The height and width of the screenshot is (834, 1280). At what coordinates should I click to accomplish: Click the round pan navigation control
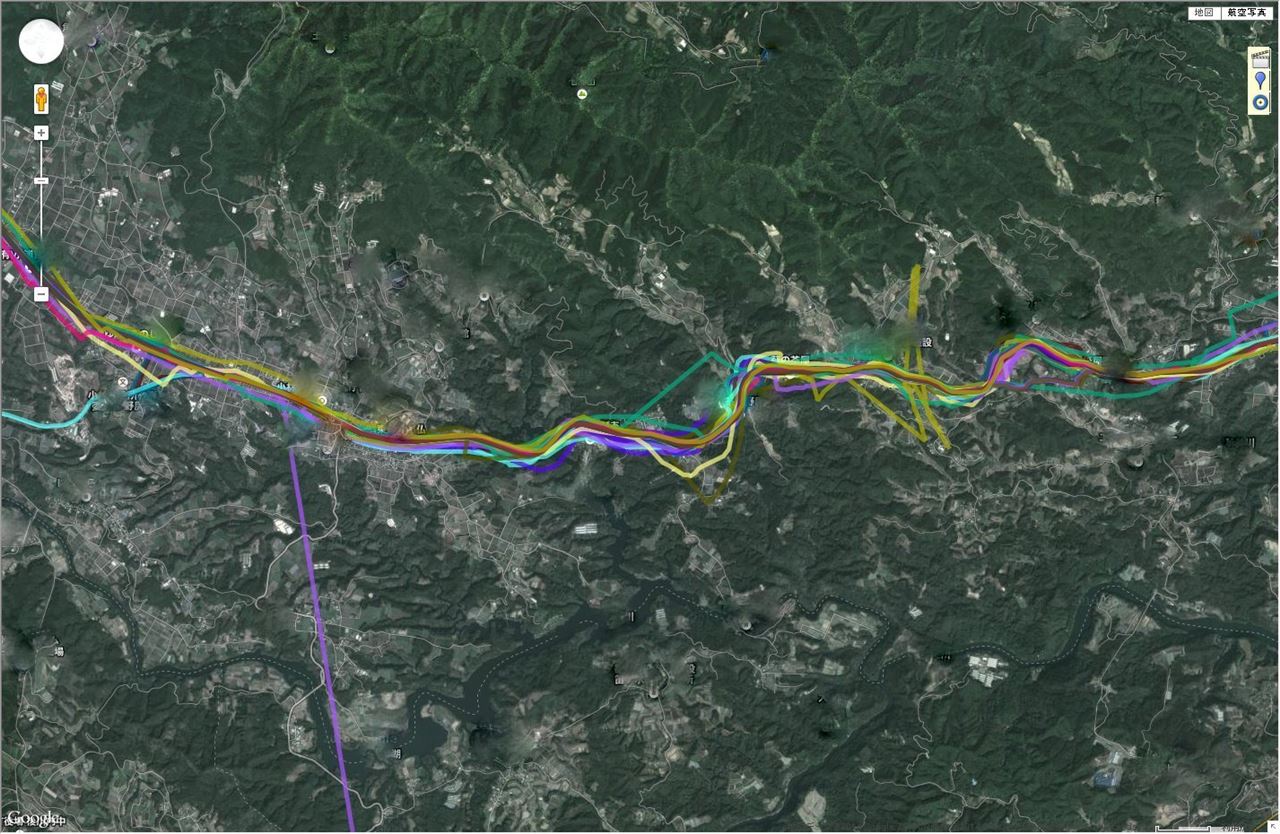41,41
